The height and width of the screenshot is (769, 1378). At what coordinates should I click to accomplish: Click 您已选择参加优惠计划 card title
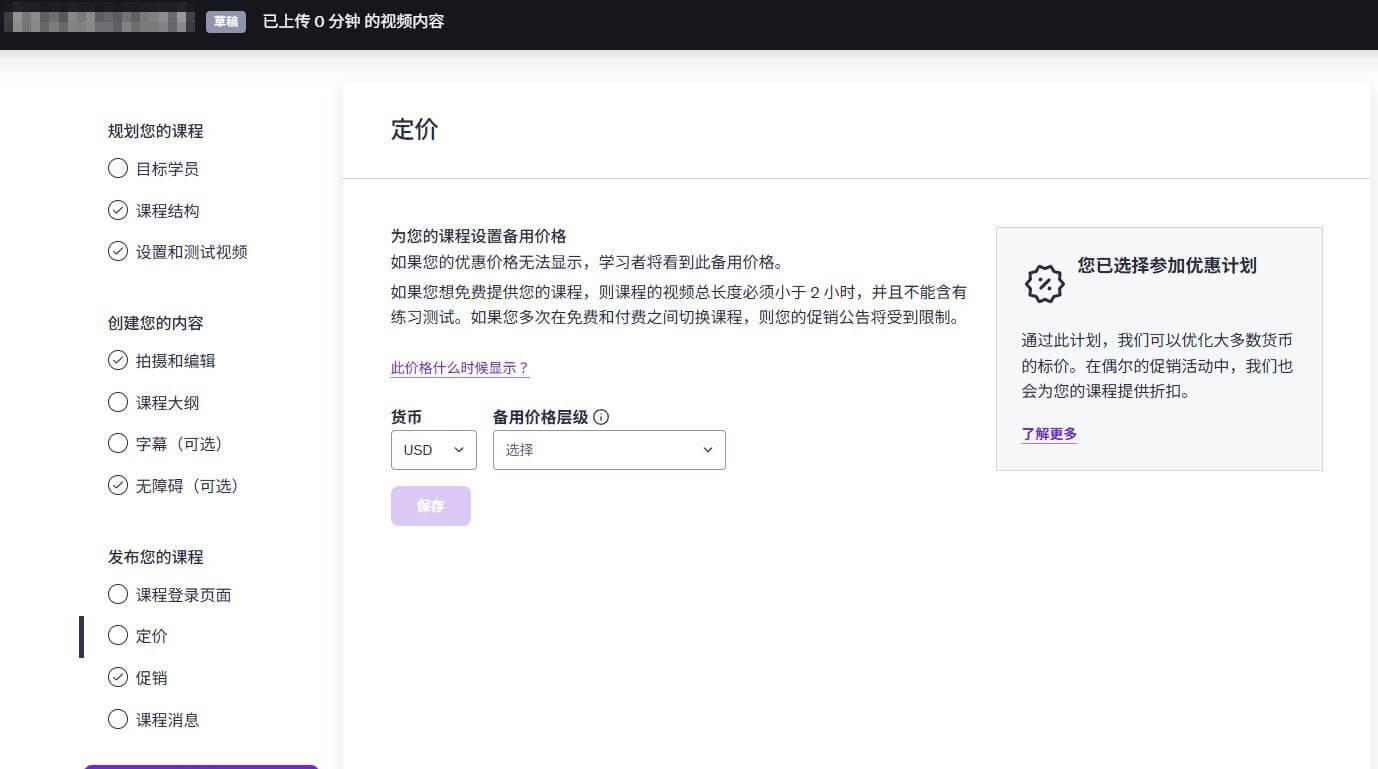(x=1167, y=265)
